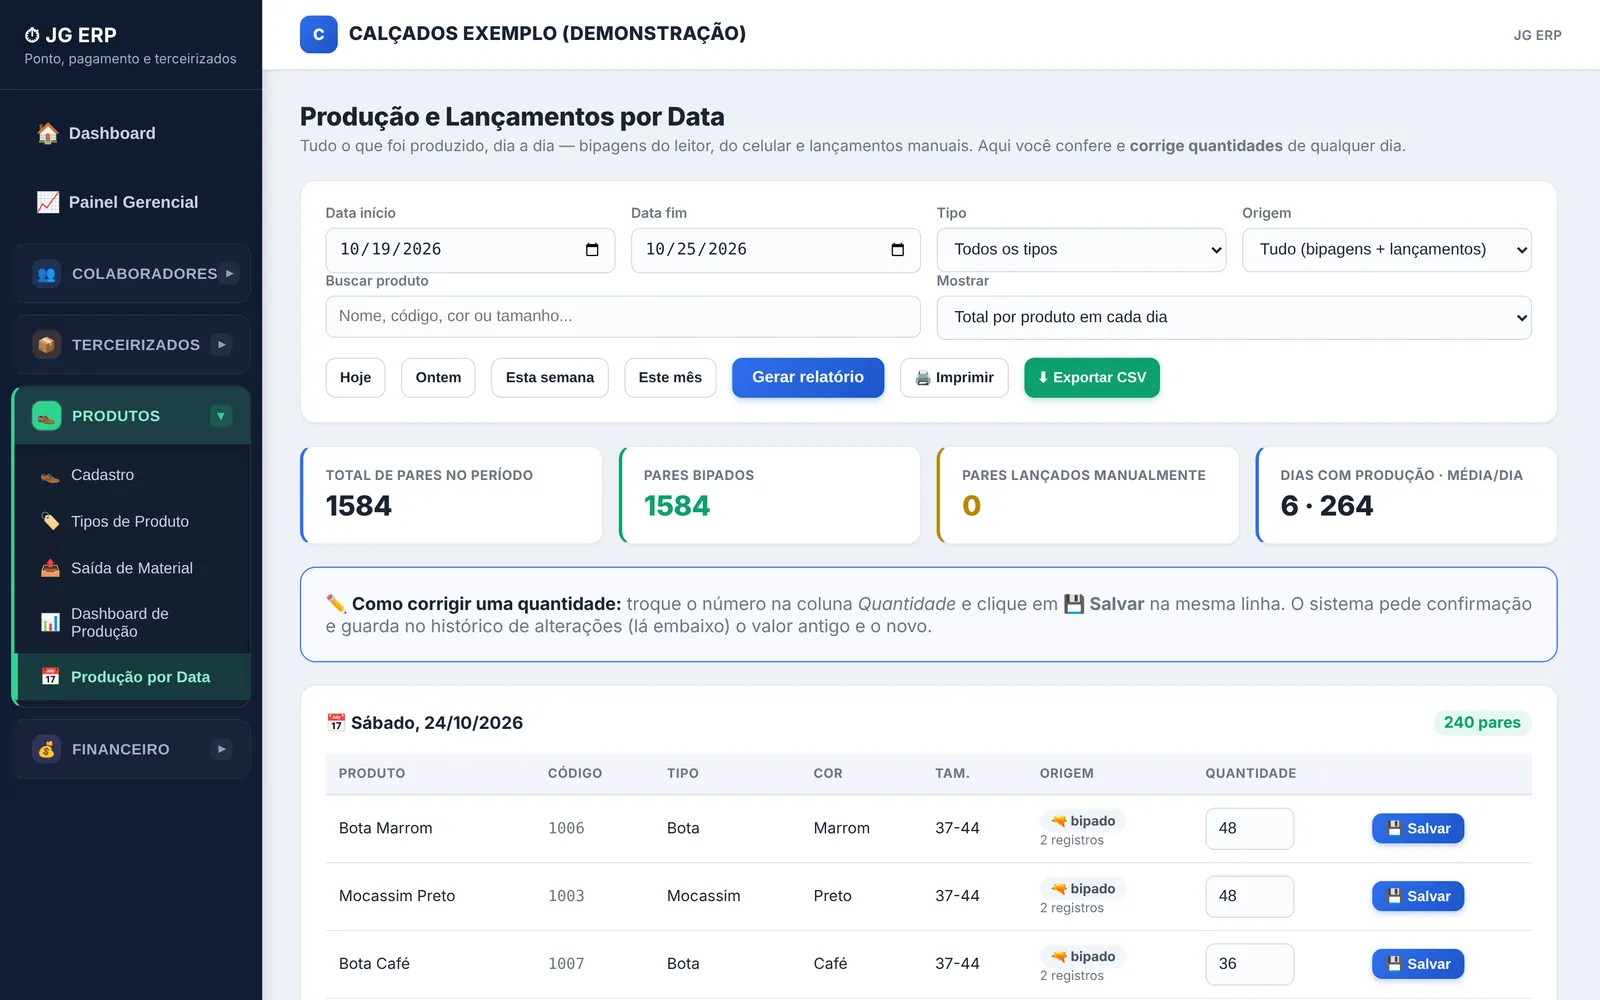Select the Este mês filter

tap(670, 378)
